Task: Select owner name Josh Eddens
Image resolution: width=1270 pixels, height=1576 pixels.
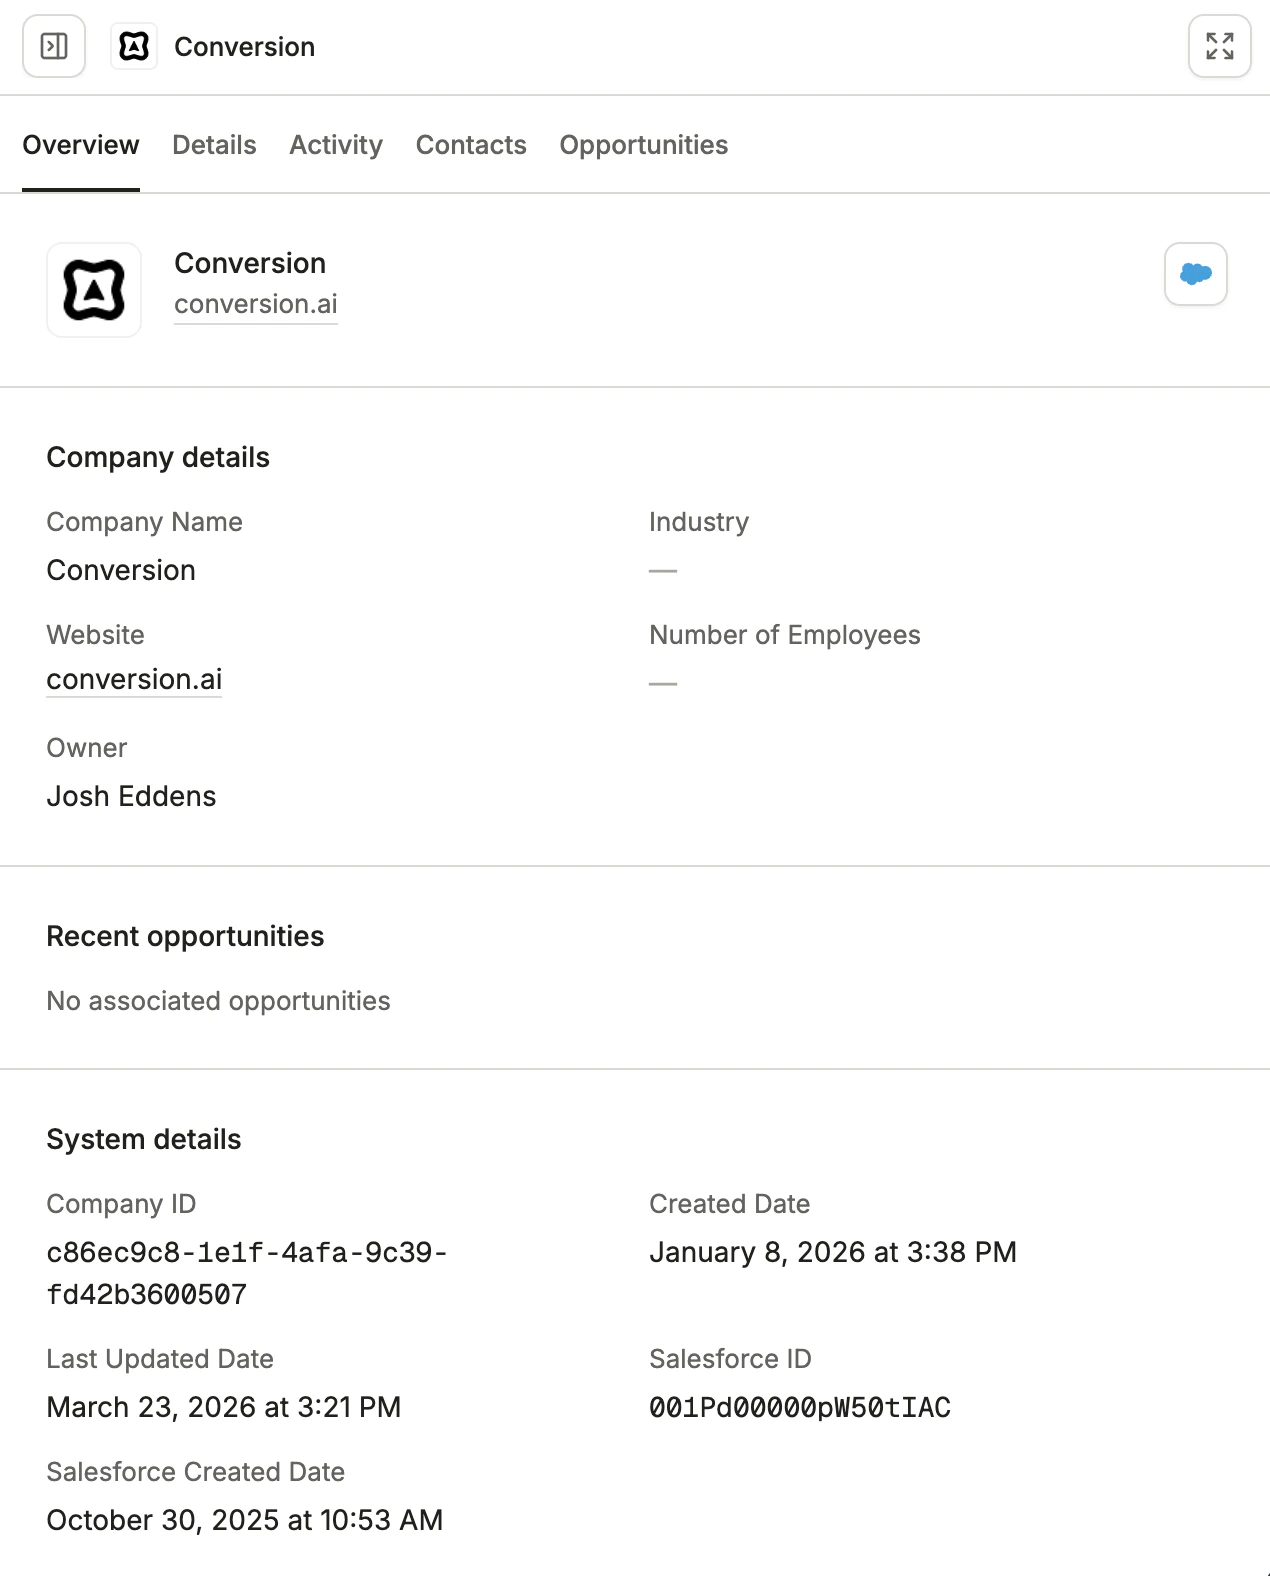Action: (x=131, y=796)
